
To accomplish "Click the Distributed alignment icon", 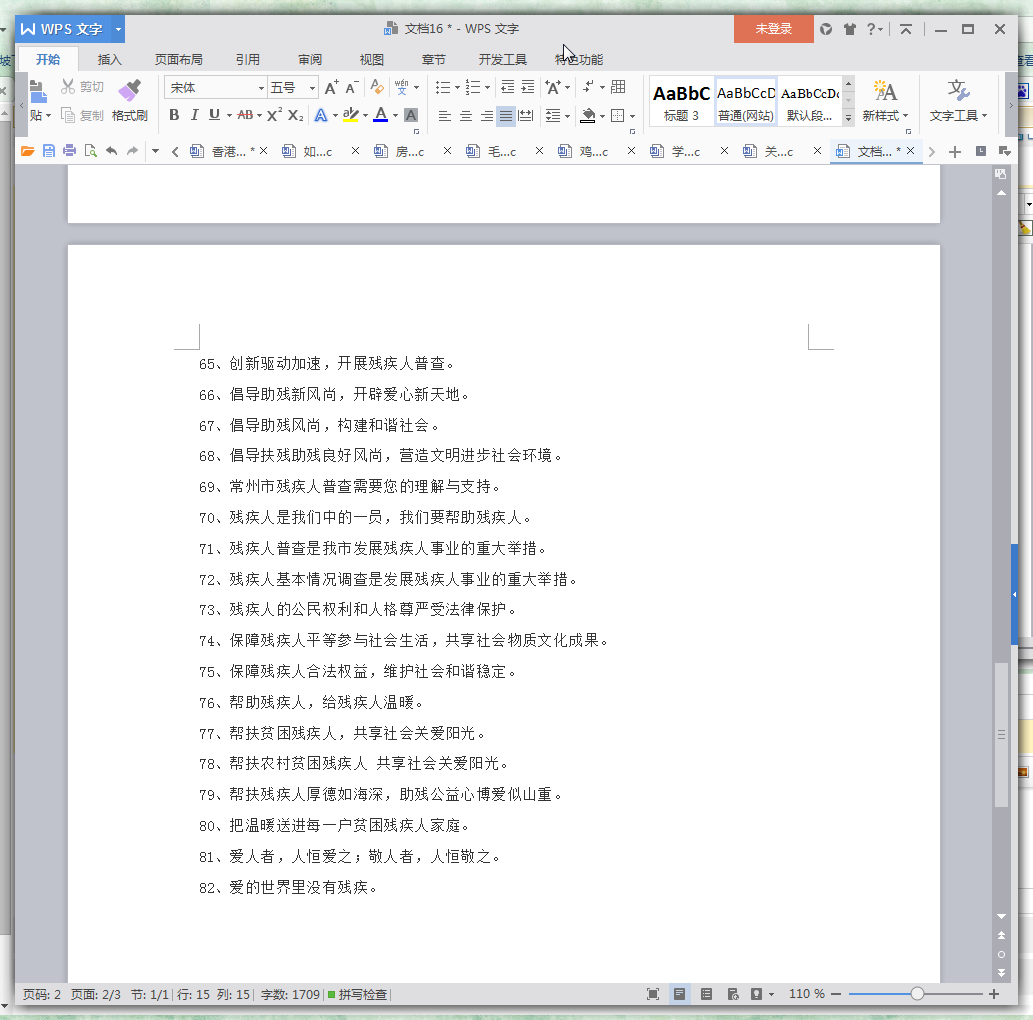I will pyautogui.click(x=526, y=116).
